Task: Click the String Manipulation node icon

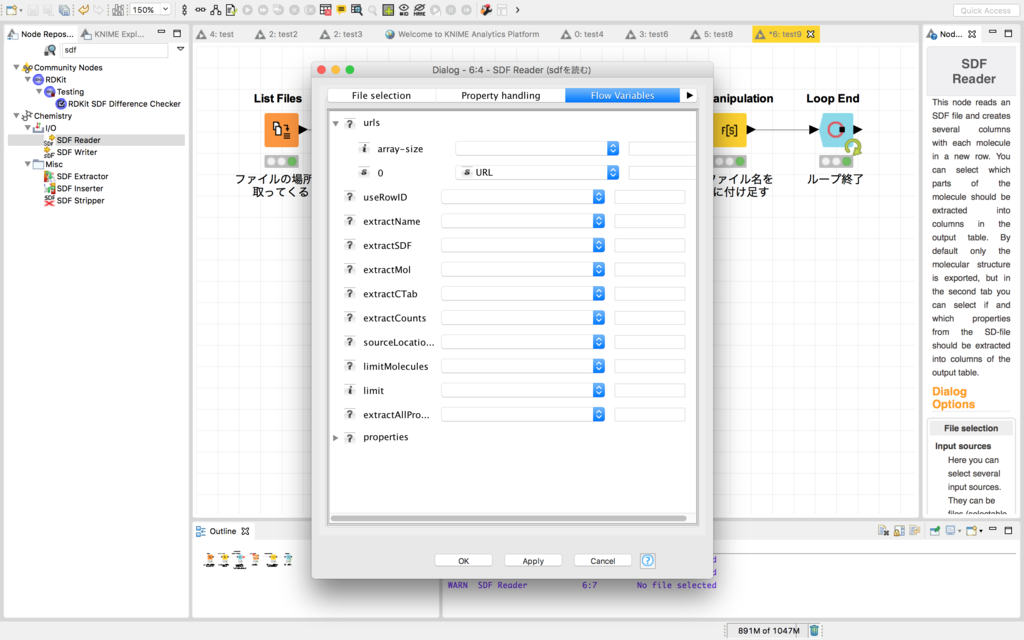Action: [x=729, y=129]
